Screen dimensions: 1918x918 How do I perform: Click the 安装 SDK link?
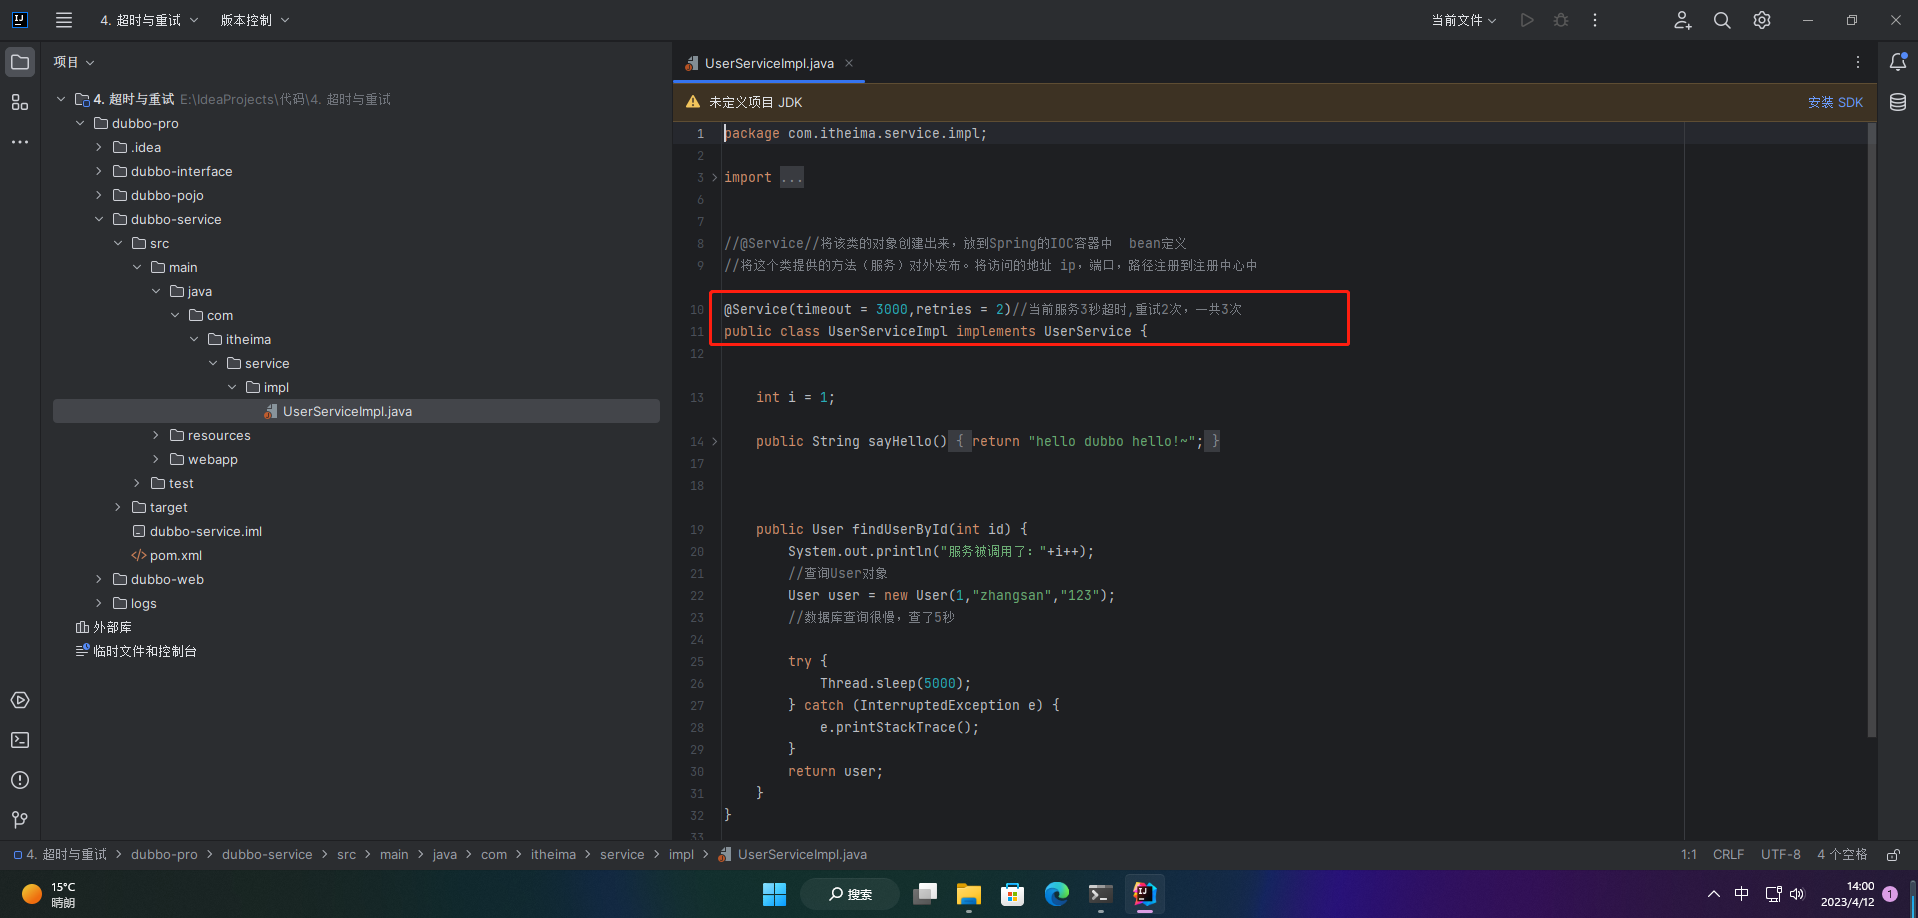[1835, 102]
